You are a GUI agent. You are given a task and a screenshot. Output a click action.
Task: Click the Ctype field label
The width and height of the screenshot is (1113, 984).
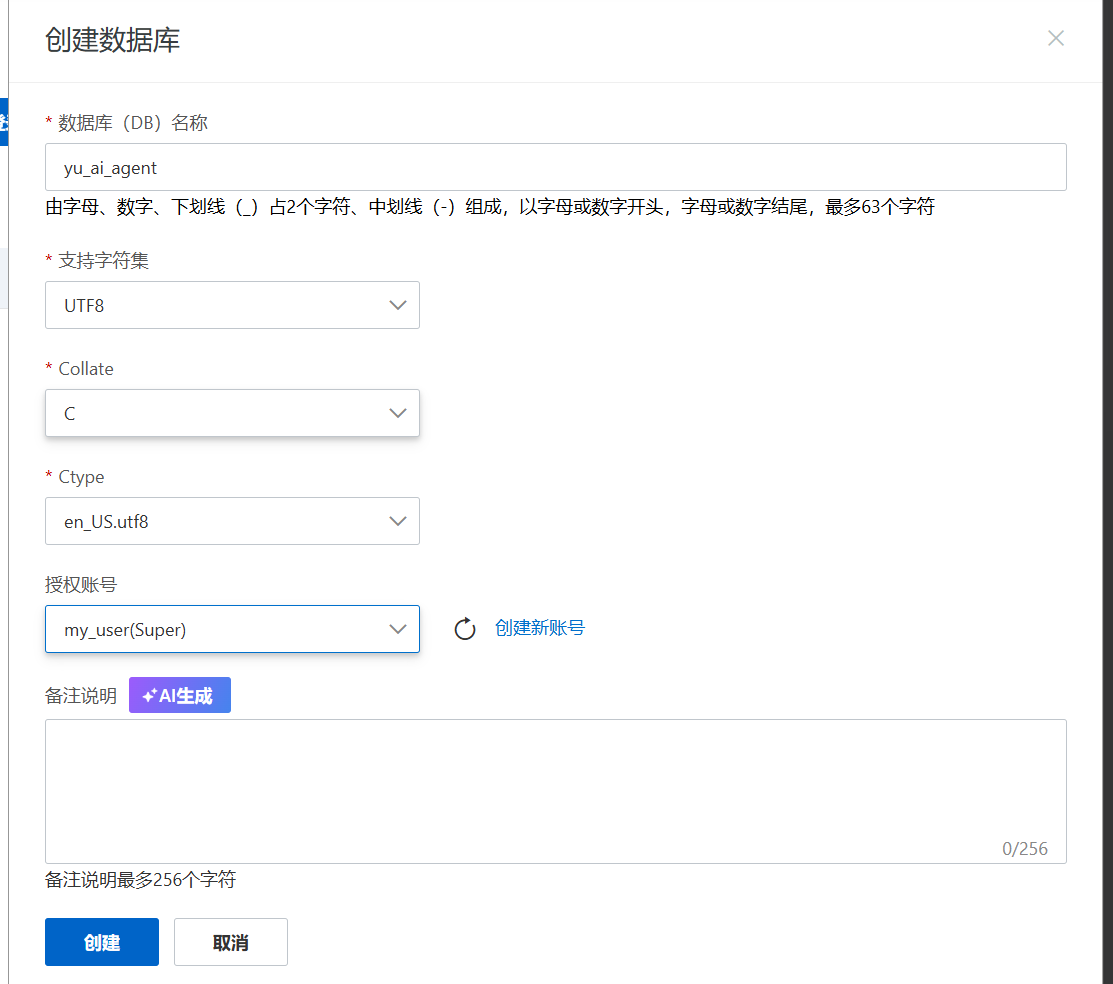81,477
